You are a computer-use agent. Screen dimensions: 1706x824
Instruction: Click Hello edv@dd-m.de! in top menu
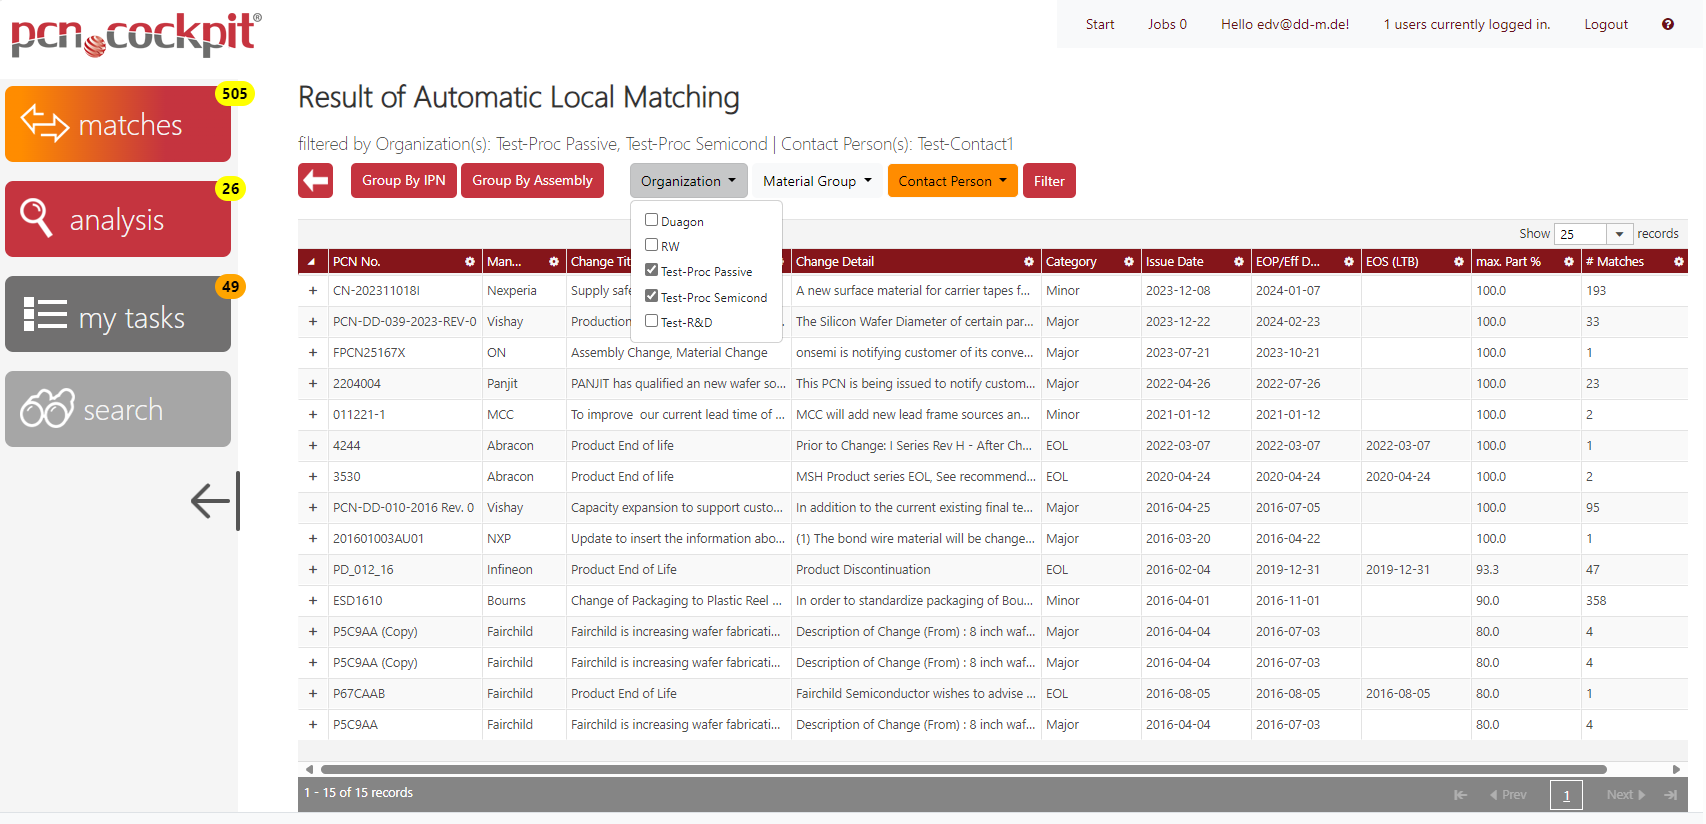point(1285,24)
